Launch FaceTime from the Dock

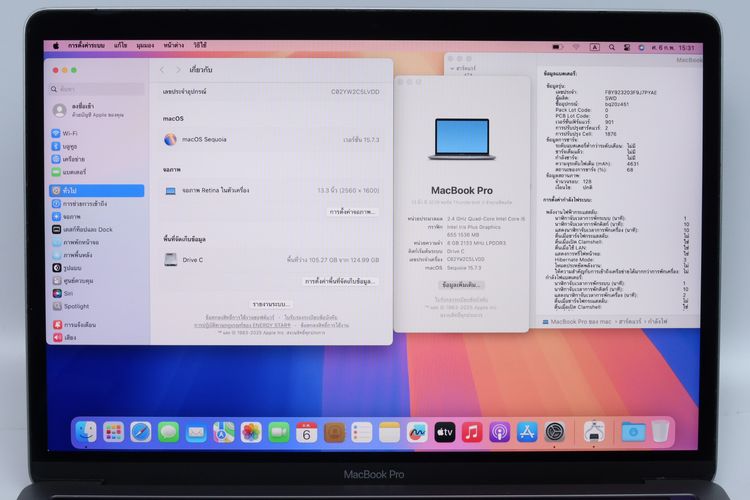tap(279, 433)
